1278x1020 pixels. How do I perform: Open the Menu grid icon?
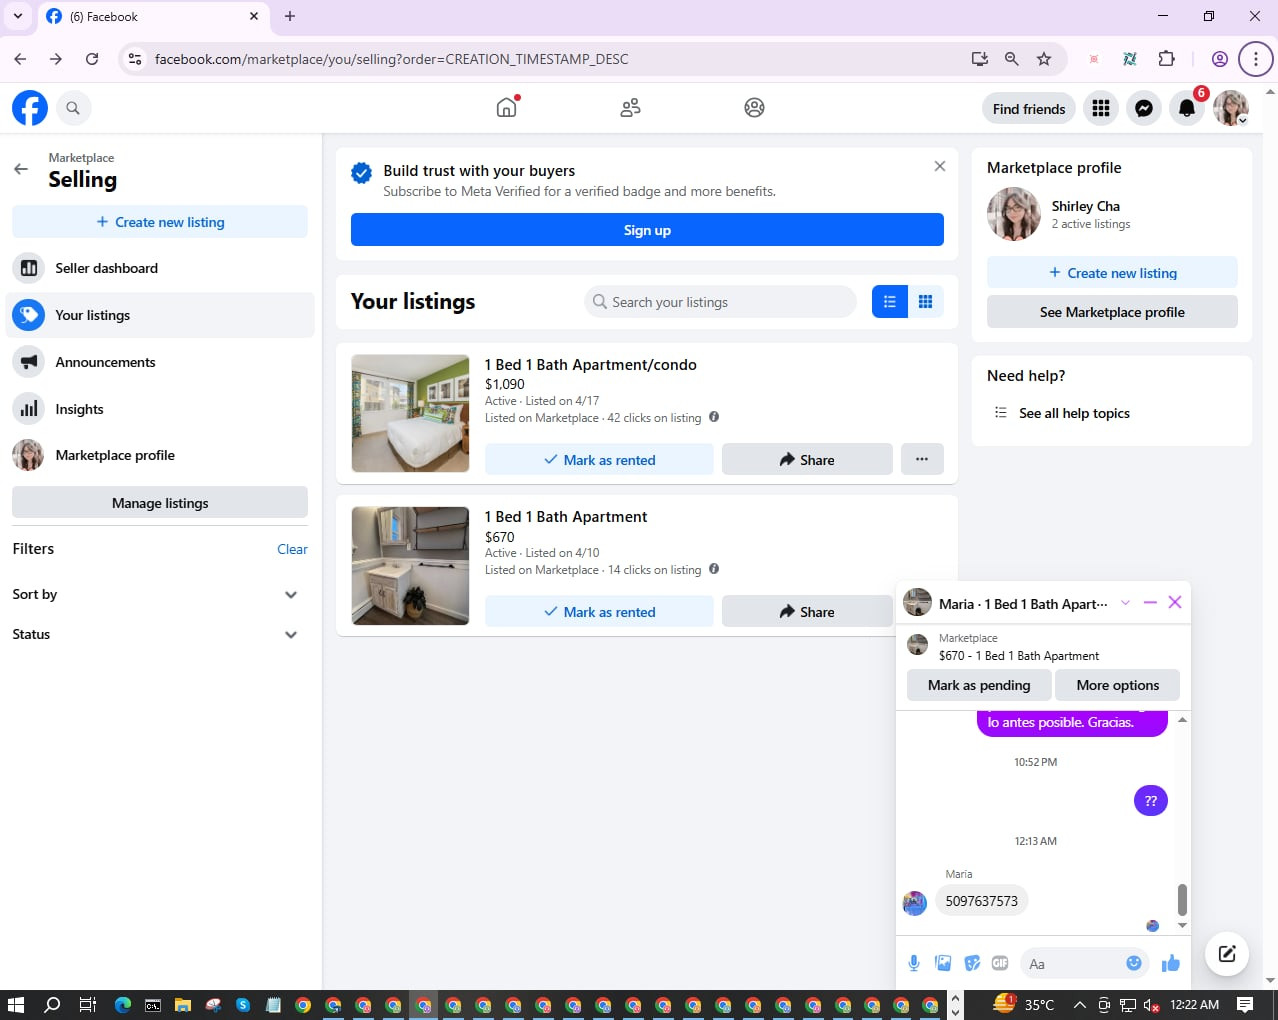tap(1101, 108)
